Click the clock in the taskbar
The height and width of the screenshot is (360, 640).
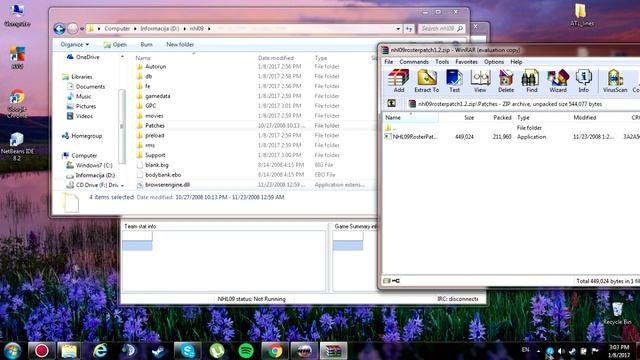[x=619, y=351]
